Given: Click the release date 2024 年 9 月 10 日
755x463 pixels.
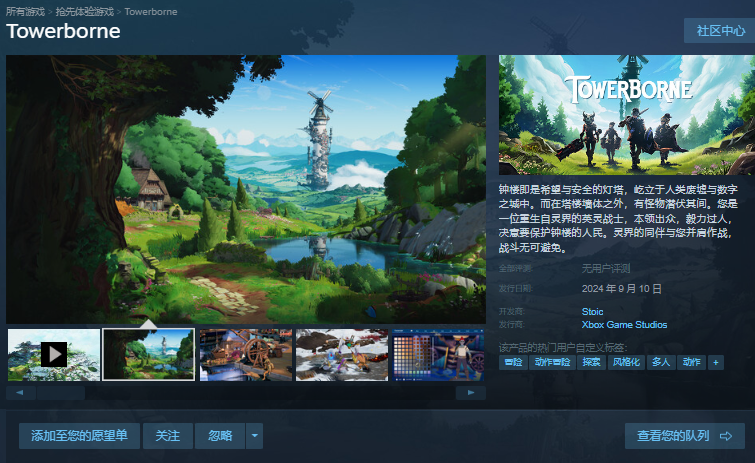Looking at the screenshot, I should click(621, 289).
